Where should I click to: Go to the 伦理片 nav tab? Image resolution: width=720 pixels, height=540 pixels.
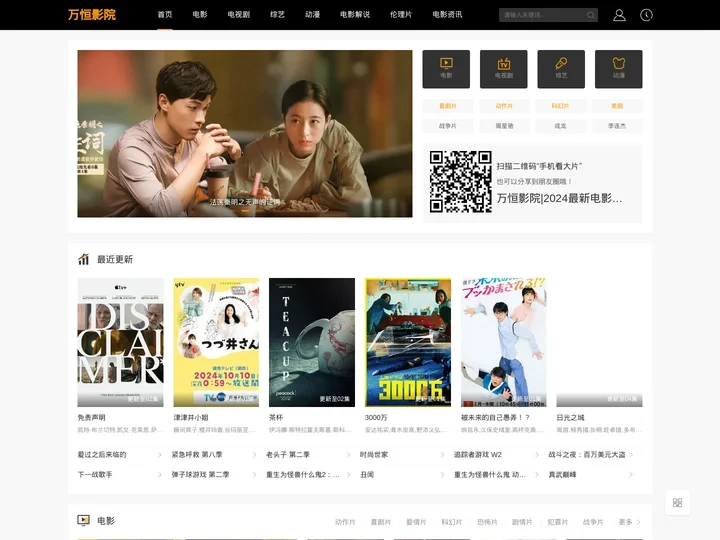401,15
